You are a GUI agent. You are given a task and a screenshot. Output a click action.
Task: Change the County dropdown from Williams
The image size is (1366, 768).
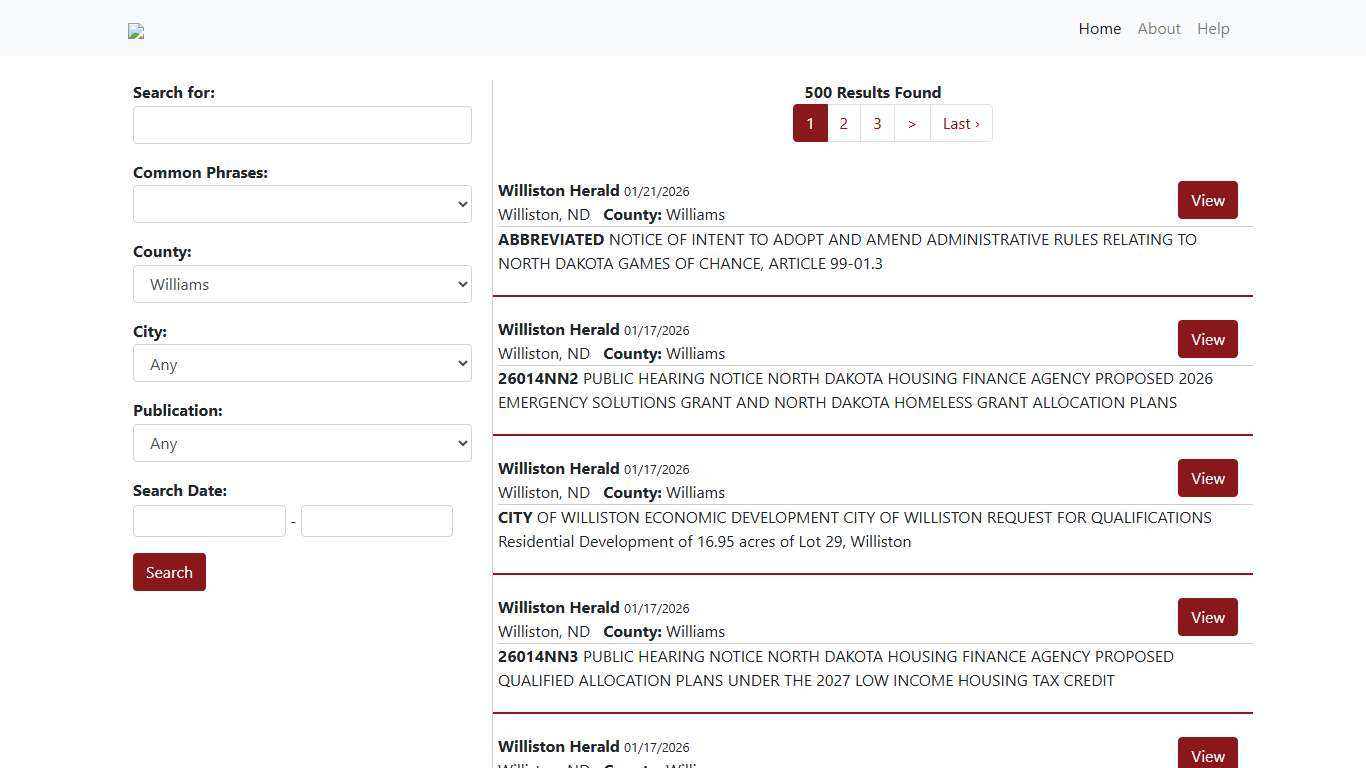302,284
